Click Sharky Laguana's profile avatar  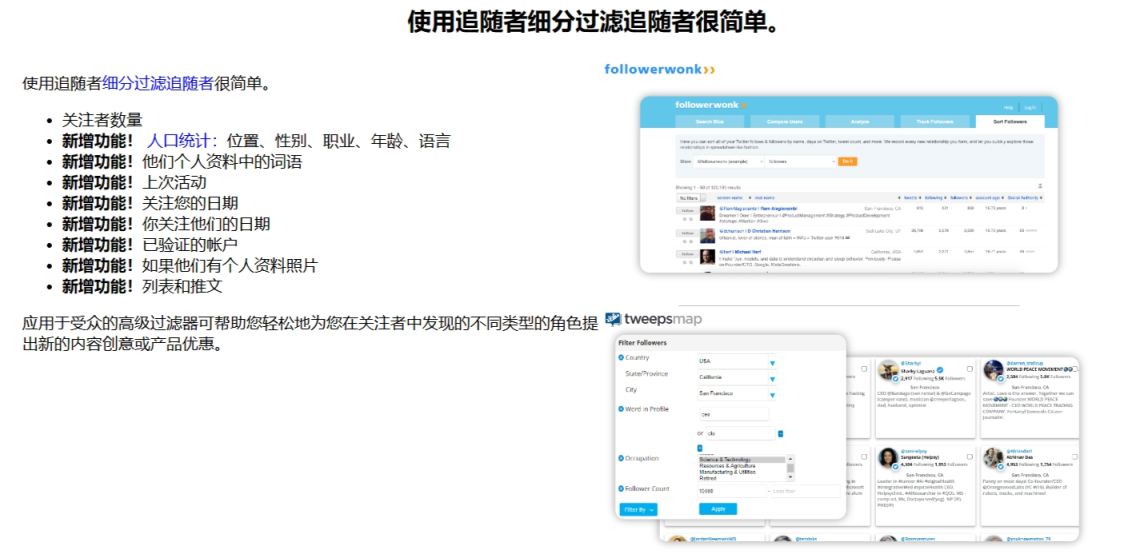click(x=887, y=372)
